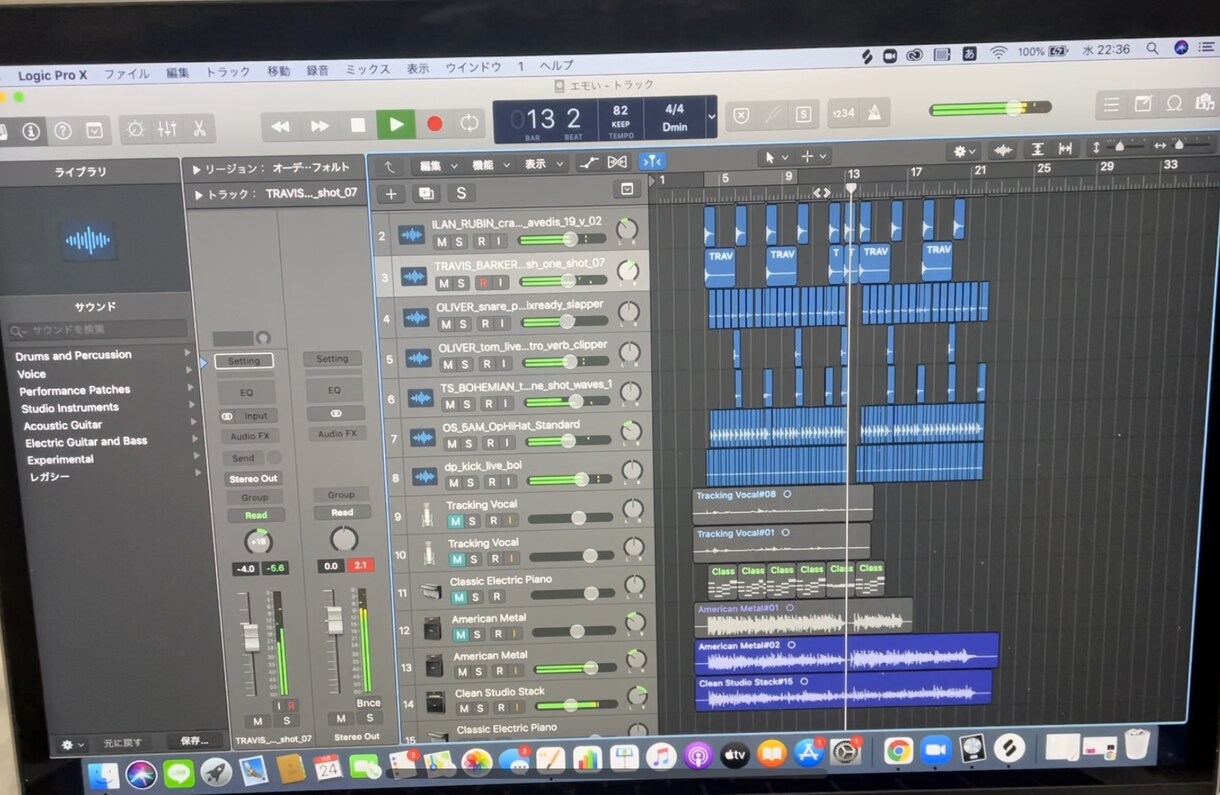Open the 編集 dropdown in tracks area
The image size is (1220, 795).
(437, 165)
